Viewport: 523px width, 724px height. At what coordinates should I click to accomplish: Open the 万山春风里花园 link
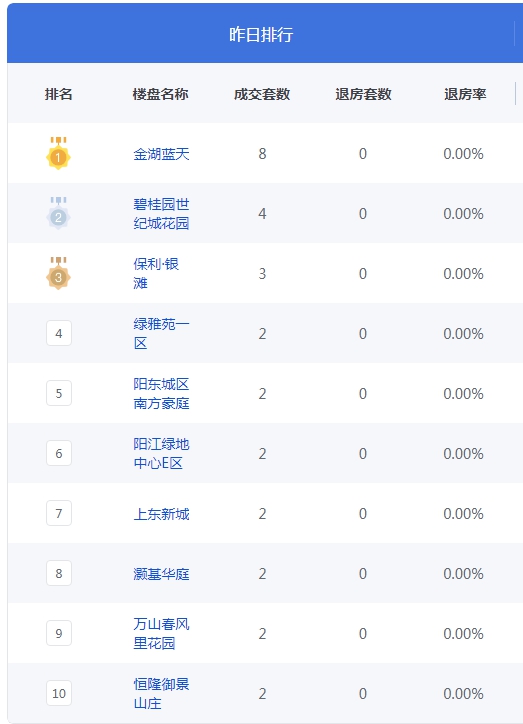(161, 634)
